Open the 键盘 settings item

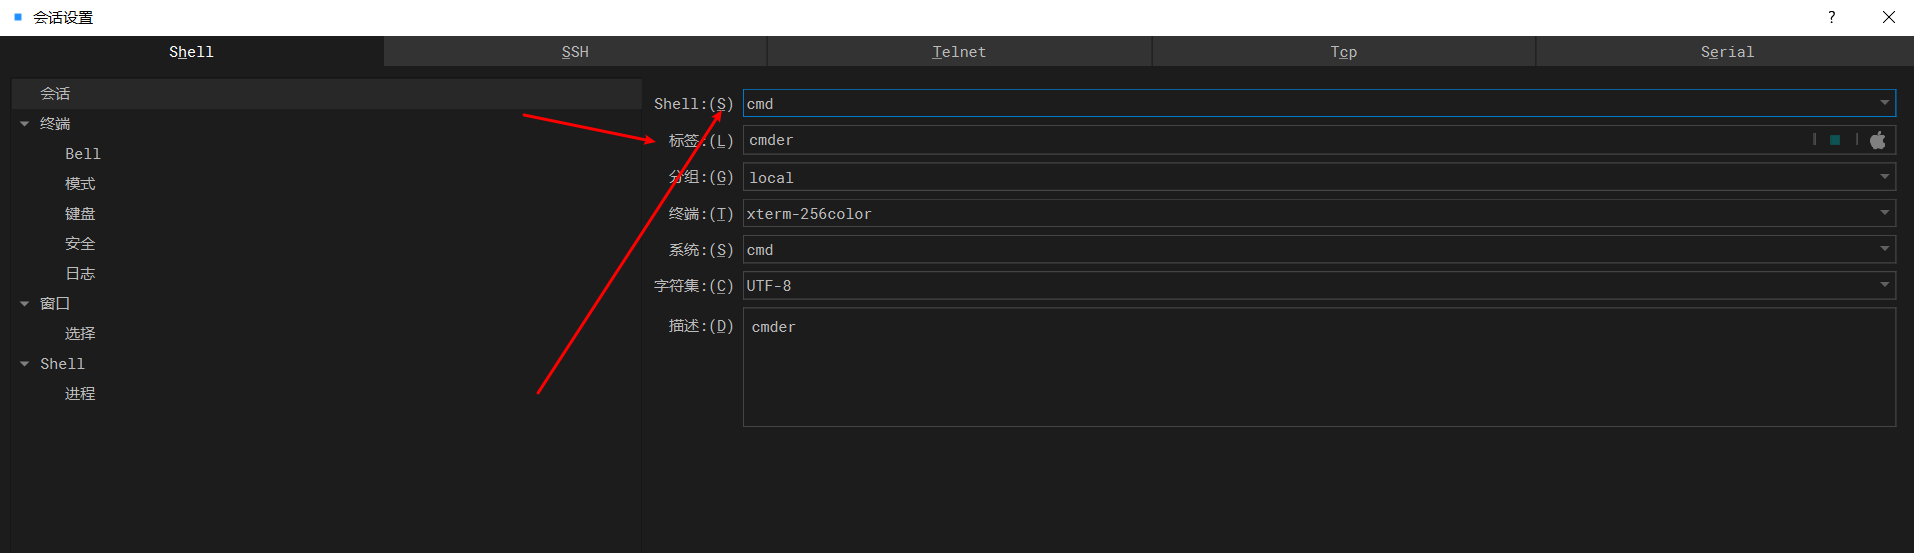(x=80, y=214)
